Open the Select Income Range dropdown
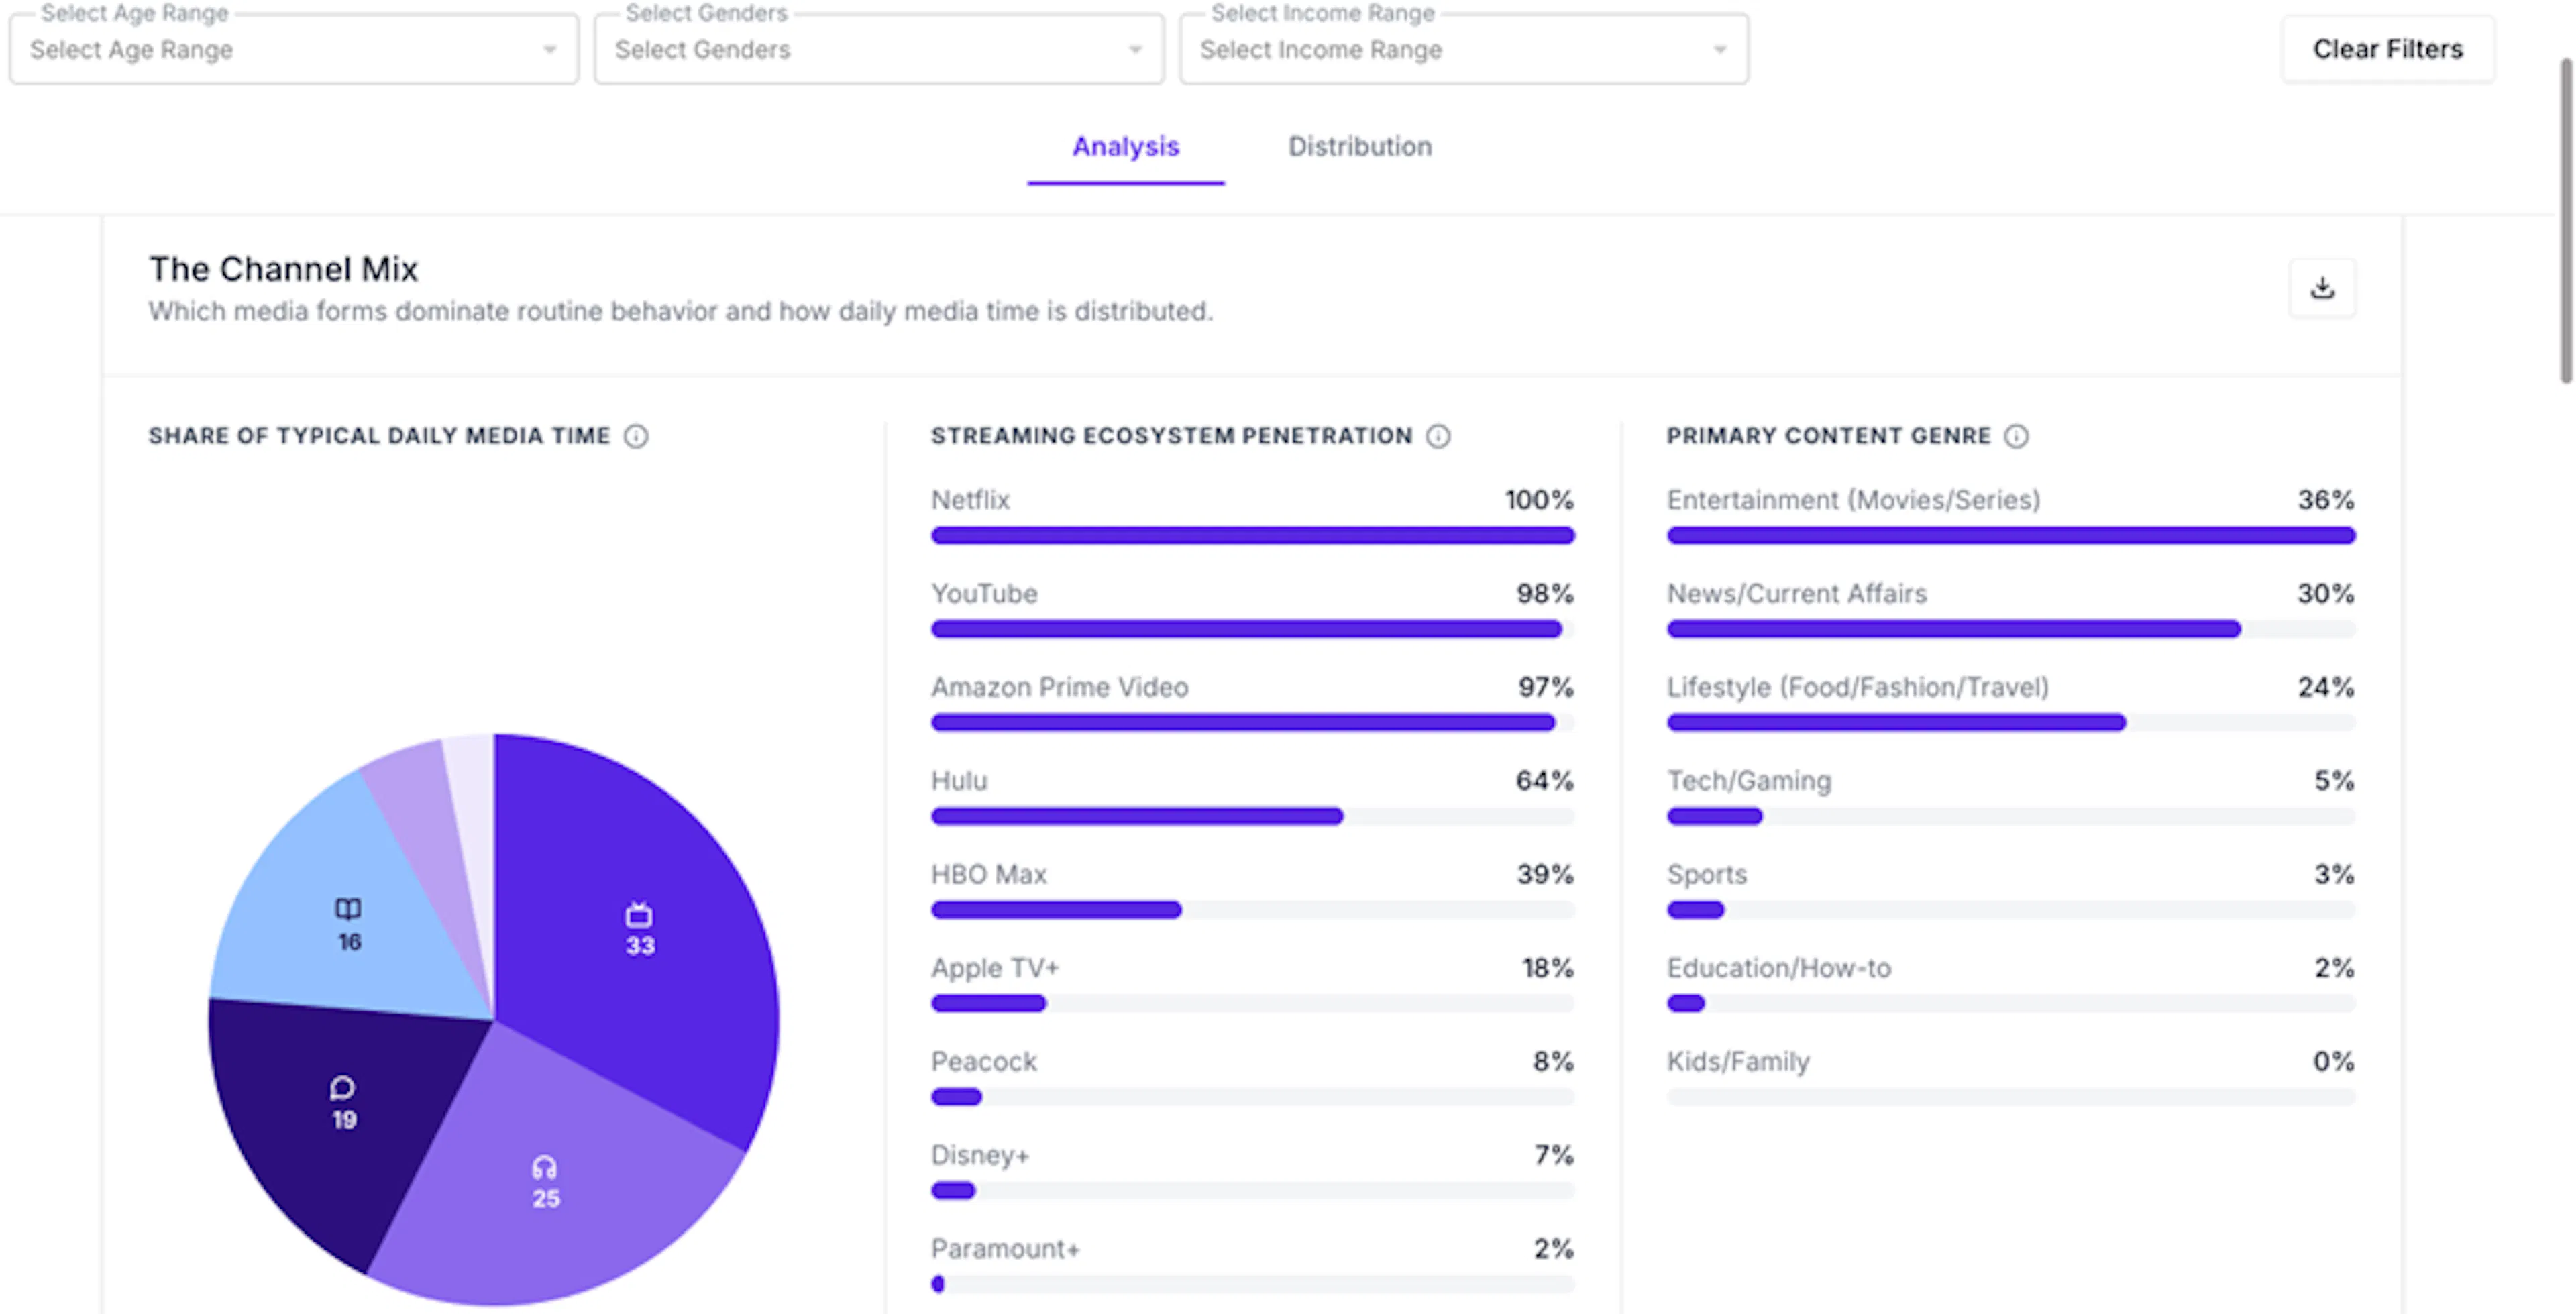This screenshot has width=2576, height=1314. point(1464,49)
